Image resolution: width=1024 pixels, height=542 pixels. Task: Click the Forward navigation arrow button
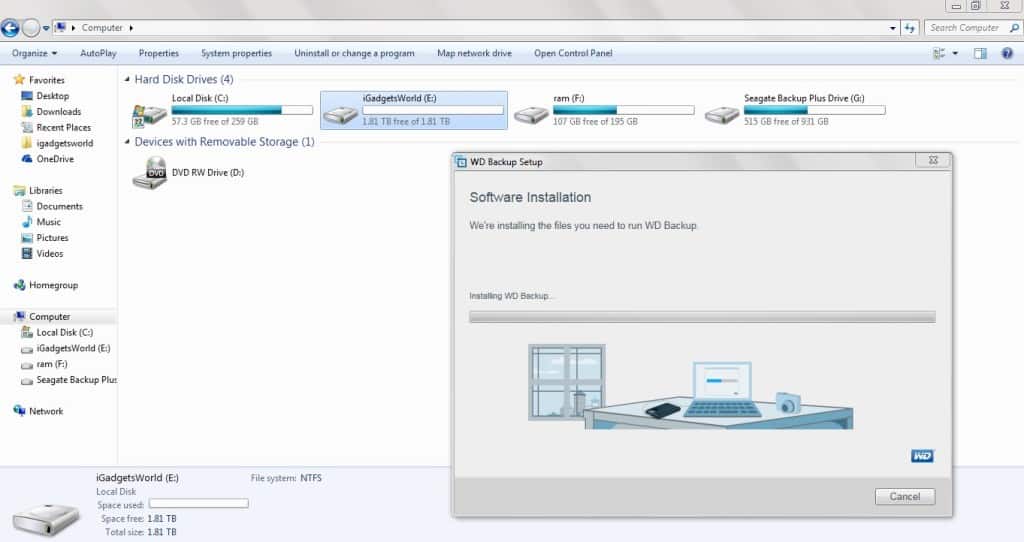(x=31, y=28)
